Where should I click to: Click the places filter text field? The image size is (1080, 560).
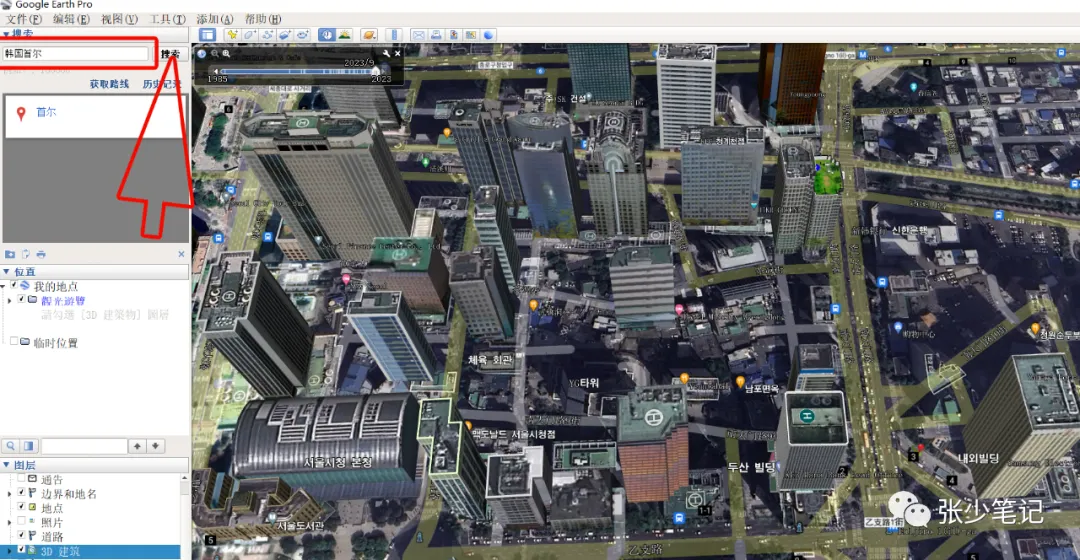click(84, 446)
